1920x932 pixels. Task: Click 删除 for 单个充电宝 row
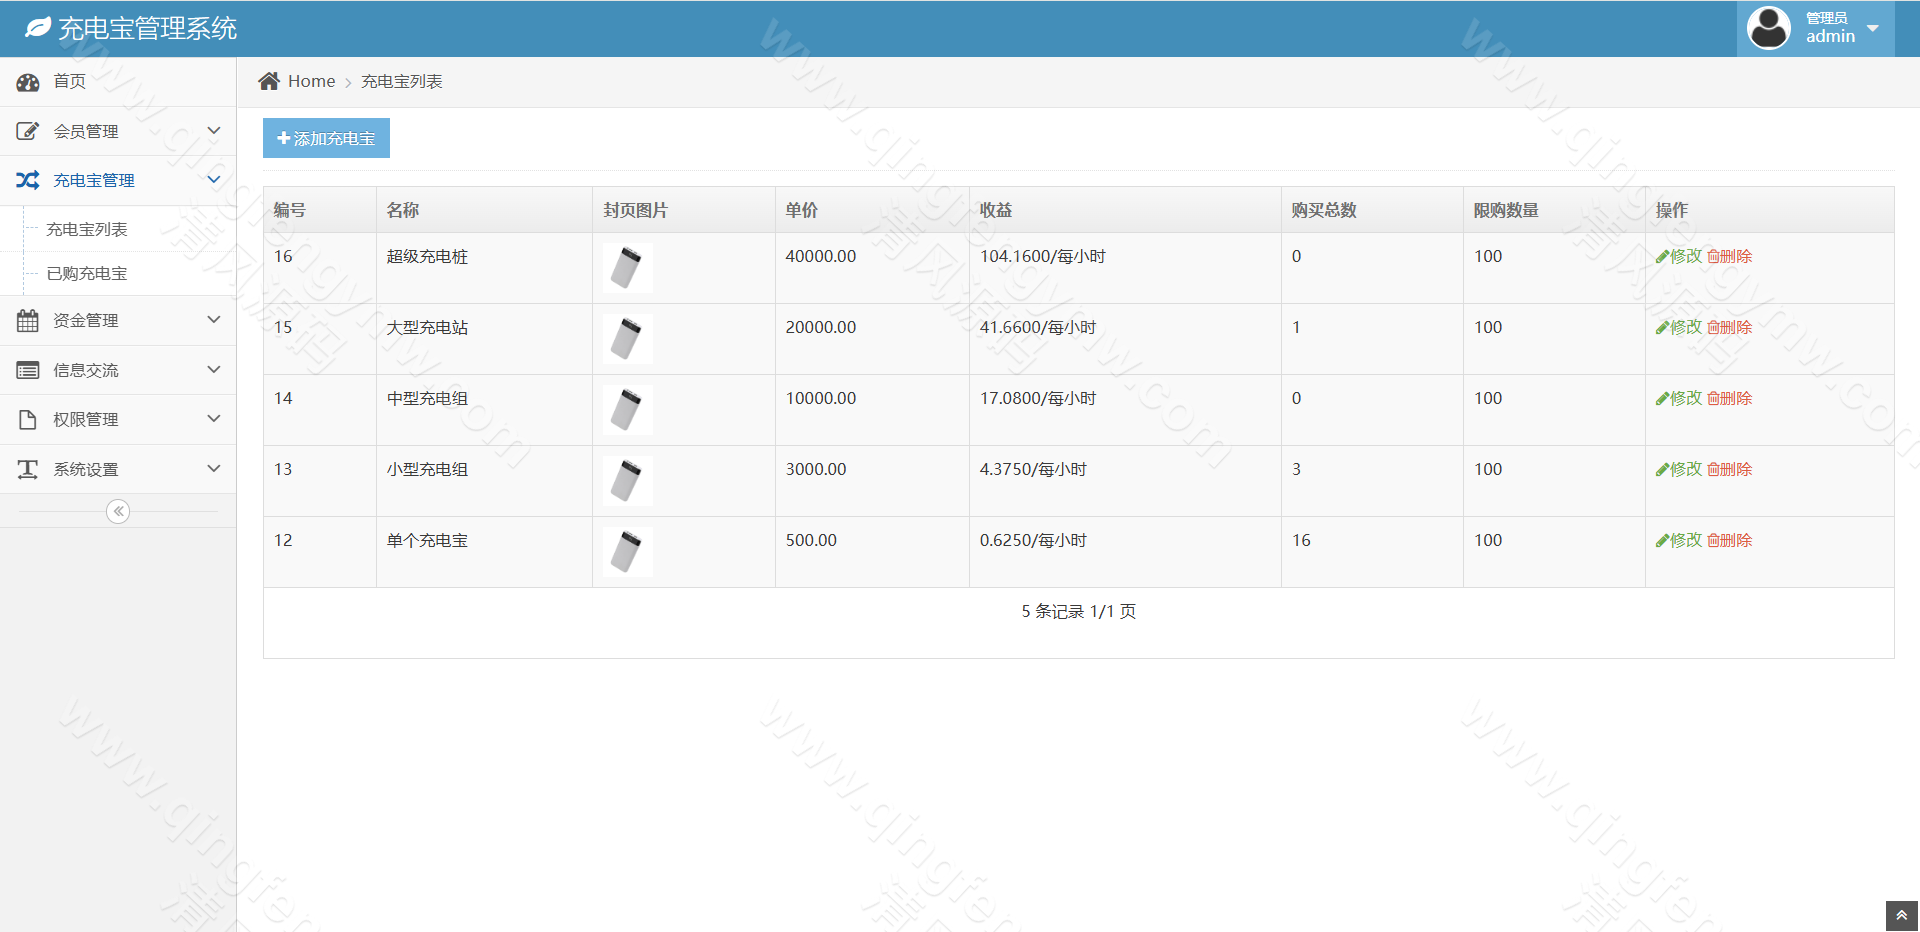pos(1730,541)
